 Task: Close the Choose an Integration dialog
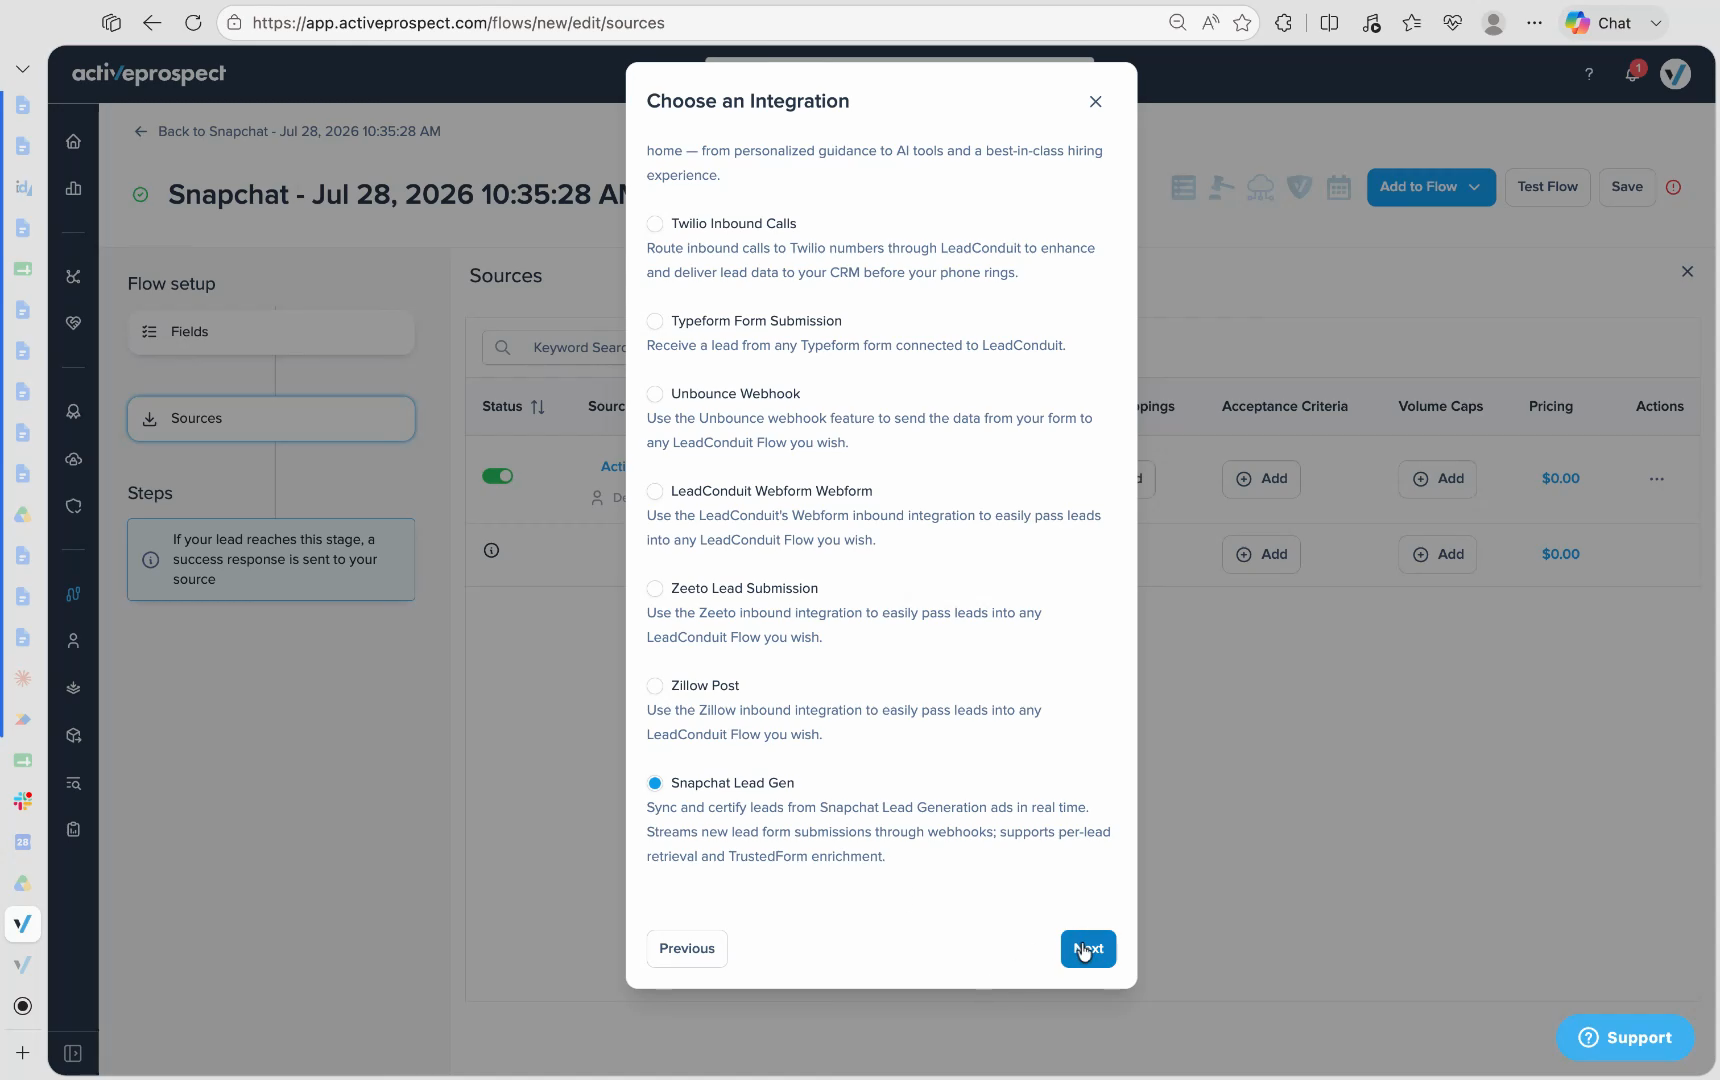coord(1096,102)
